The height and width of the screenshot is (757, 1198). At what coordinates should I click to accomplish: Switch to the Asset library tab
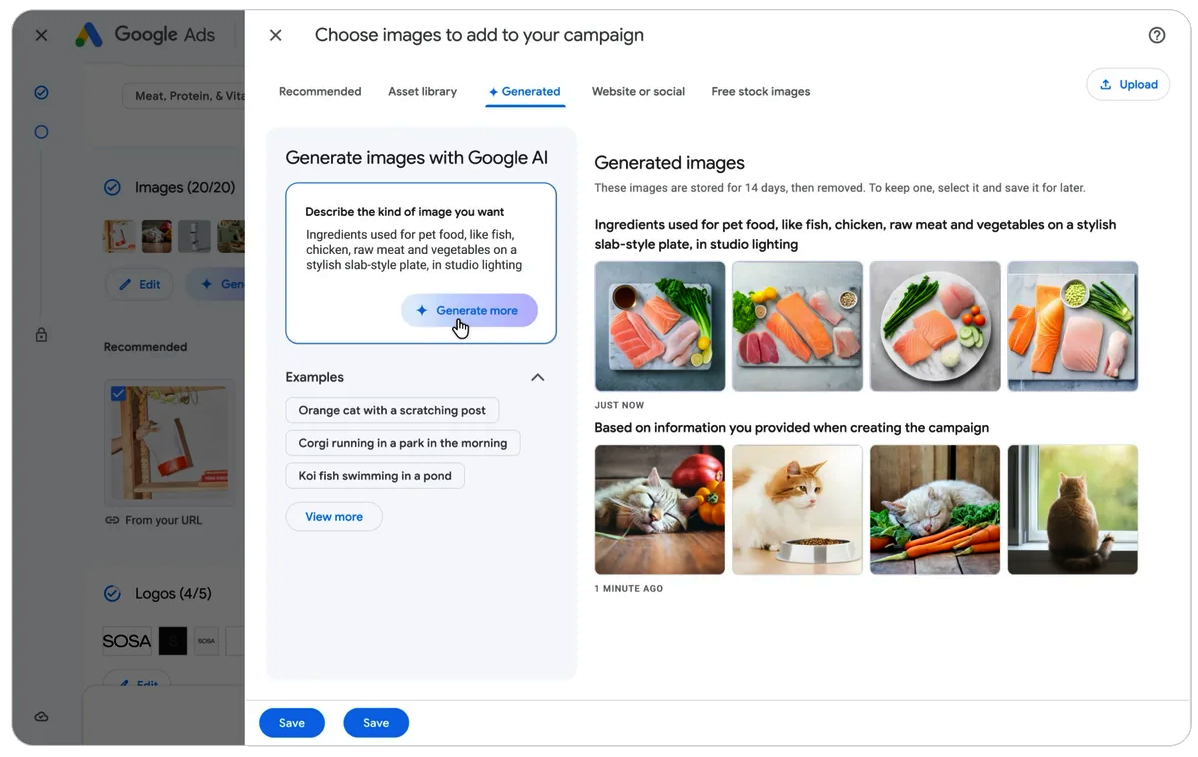422,91
